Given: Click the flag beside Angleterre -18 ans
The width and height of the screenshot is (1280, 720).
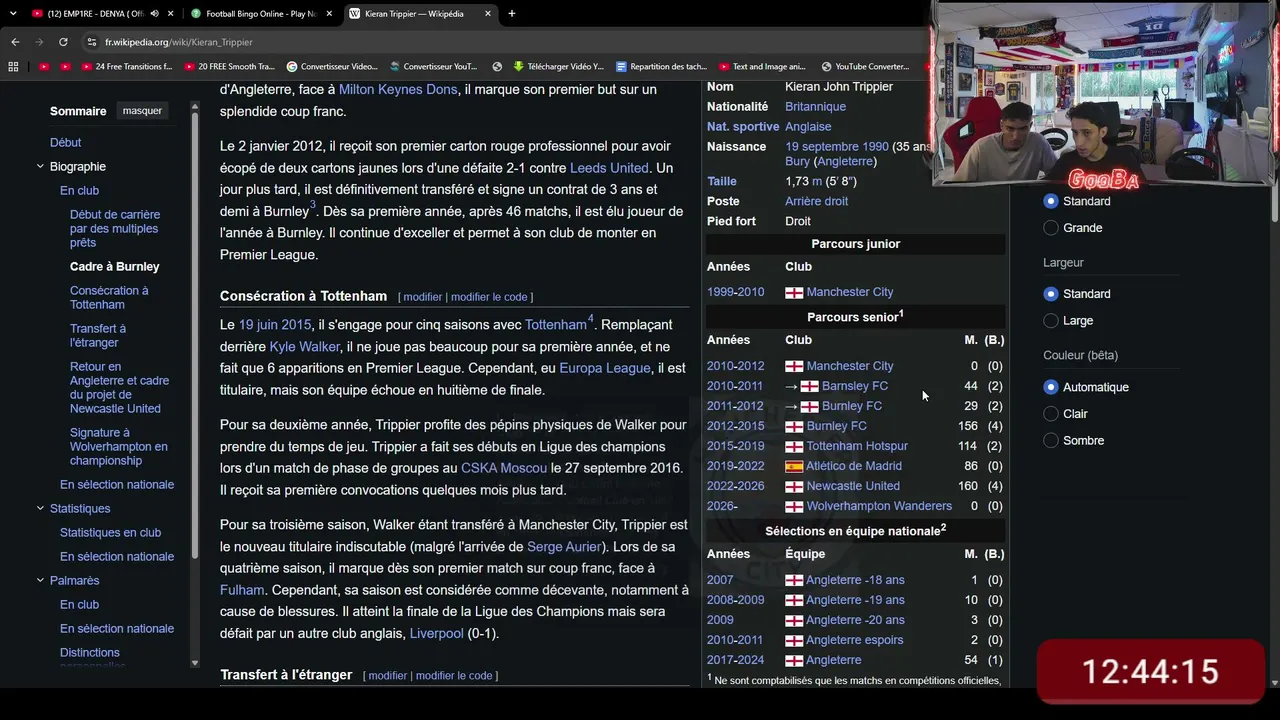Looking at the screenshot, I should coord(794,580).
